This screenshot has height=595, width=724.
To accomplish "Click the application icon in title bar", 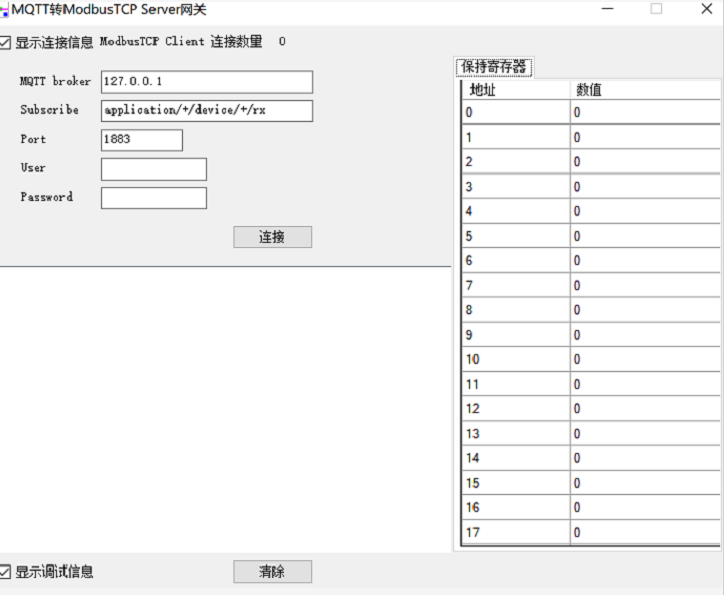I will click(4, 10).
